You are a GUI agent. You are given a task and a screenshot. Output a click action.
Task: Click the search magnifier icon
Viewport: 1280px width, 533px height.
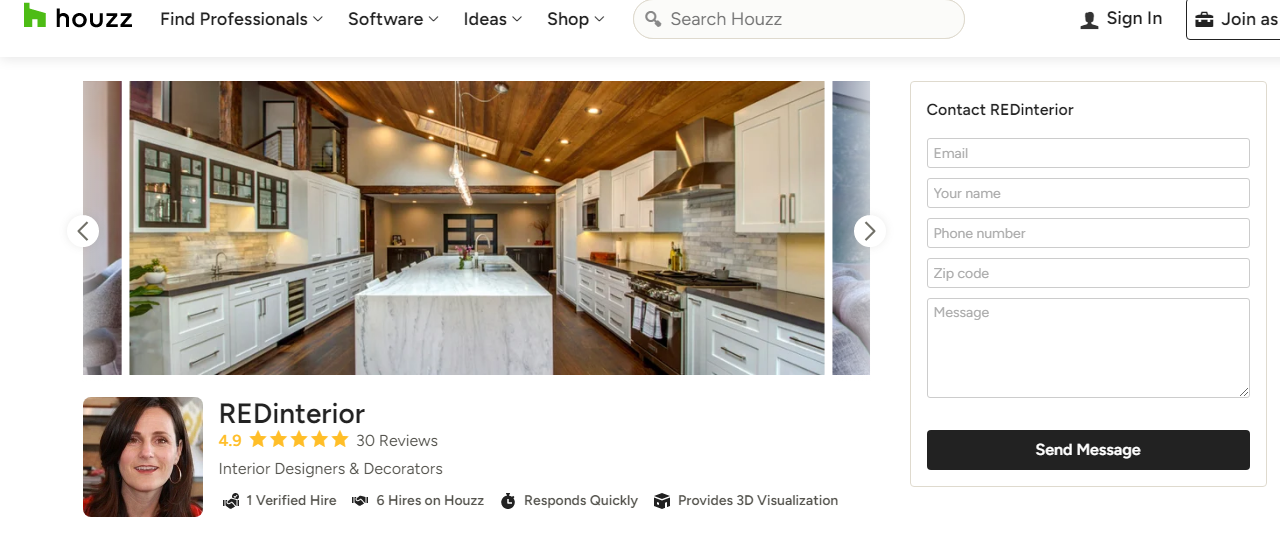653,19
